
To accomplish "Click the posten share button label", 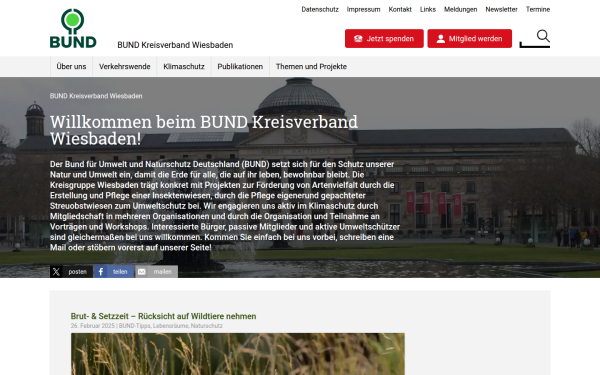I will [78, 272].
